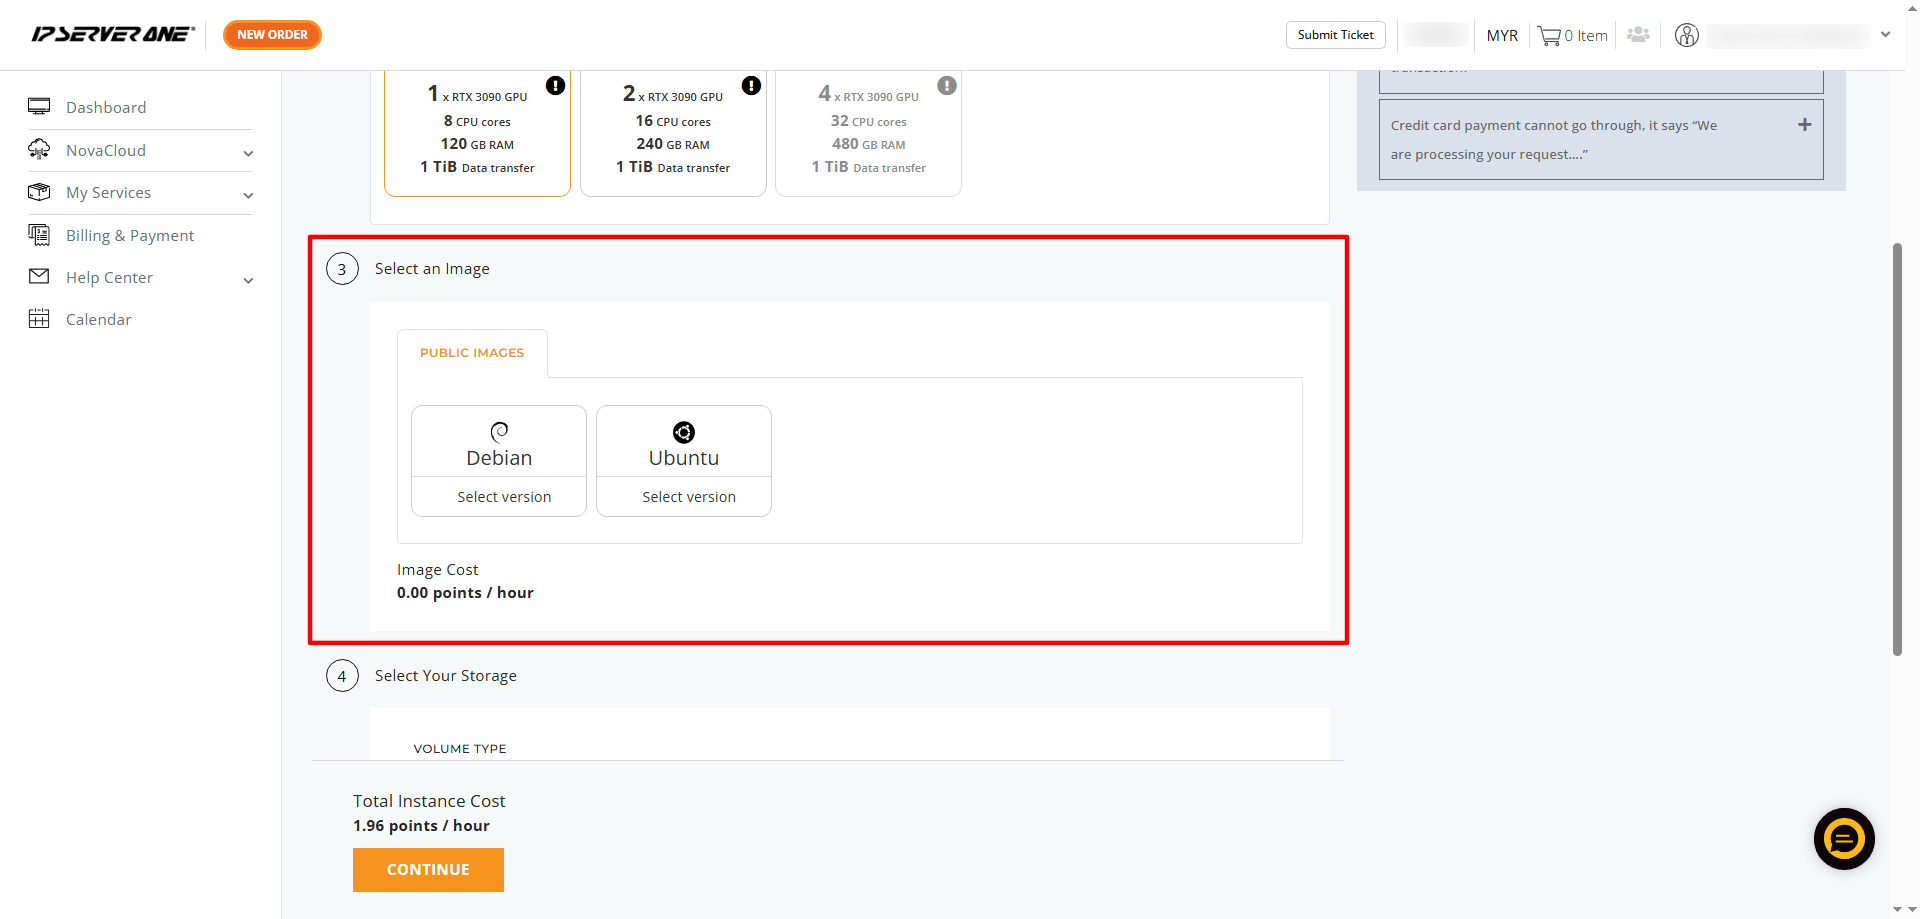Expand the credit card payment FAQ plus icon
Viewport: 1920px width, 919px height.
tap(1804, 125)
